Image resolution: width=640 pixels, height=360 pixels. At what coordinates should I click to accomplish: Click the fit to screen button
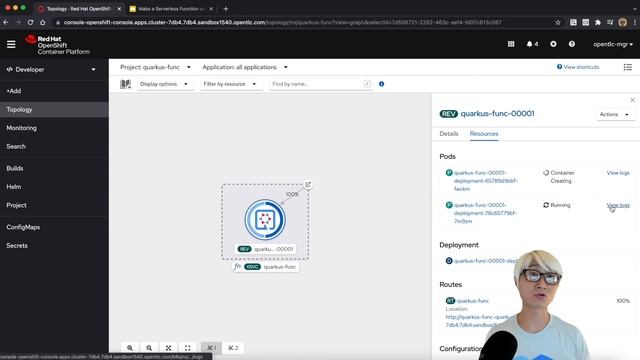168,348
